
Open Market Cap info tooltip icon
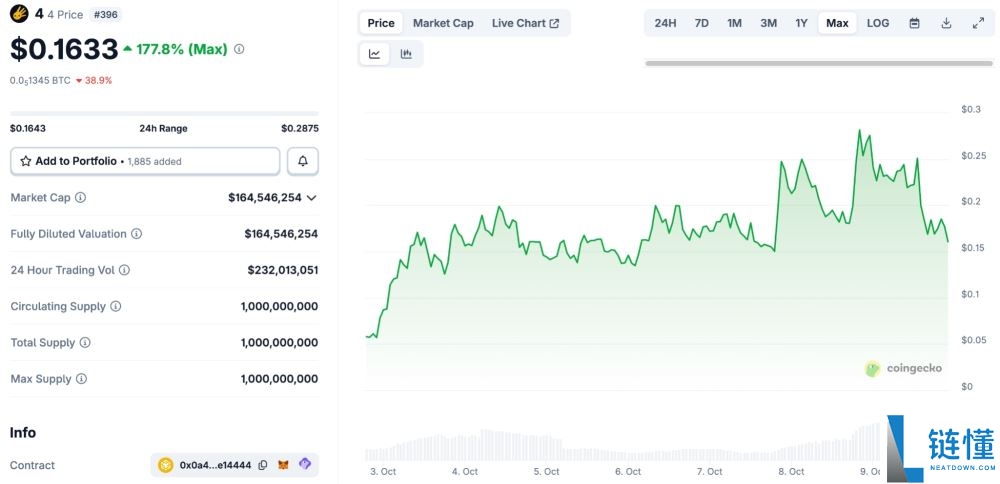click(80, 198)
